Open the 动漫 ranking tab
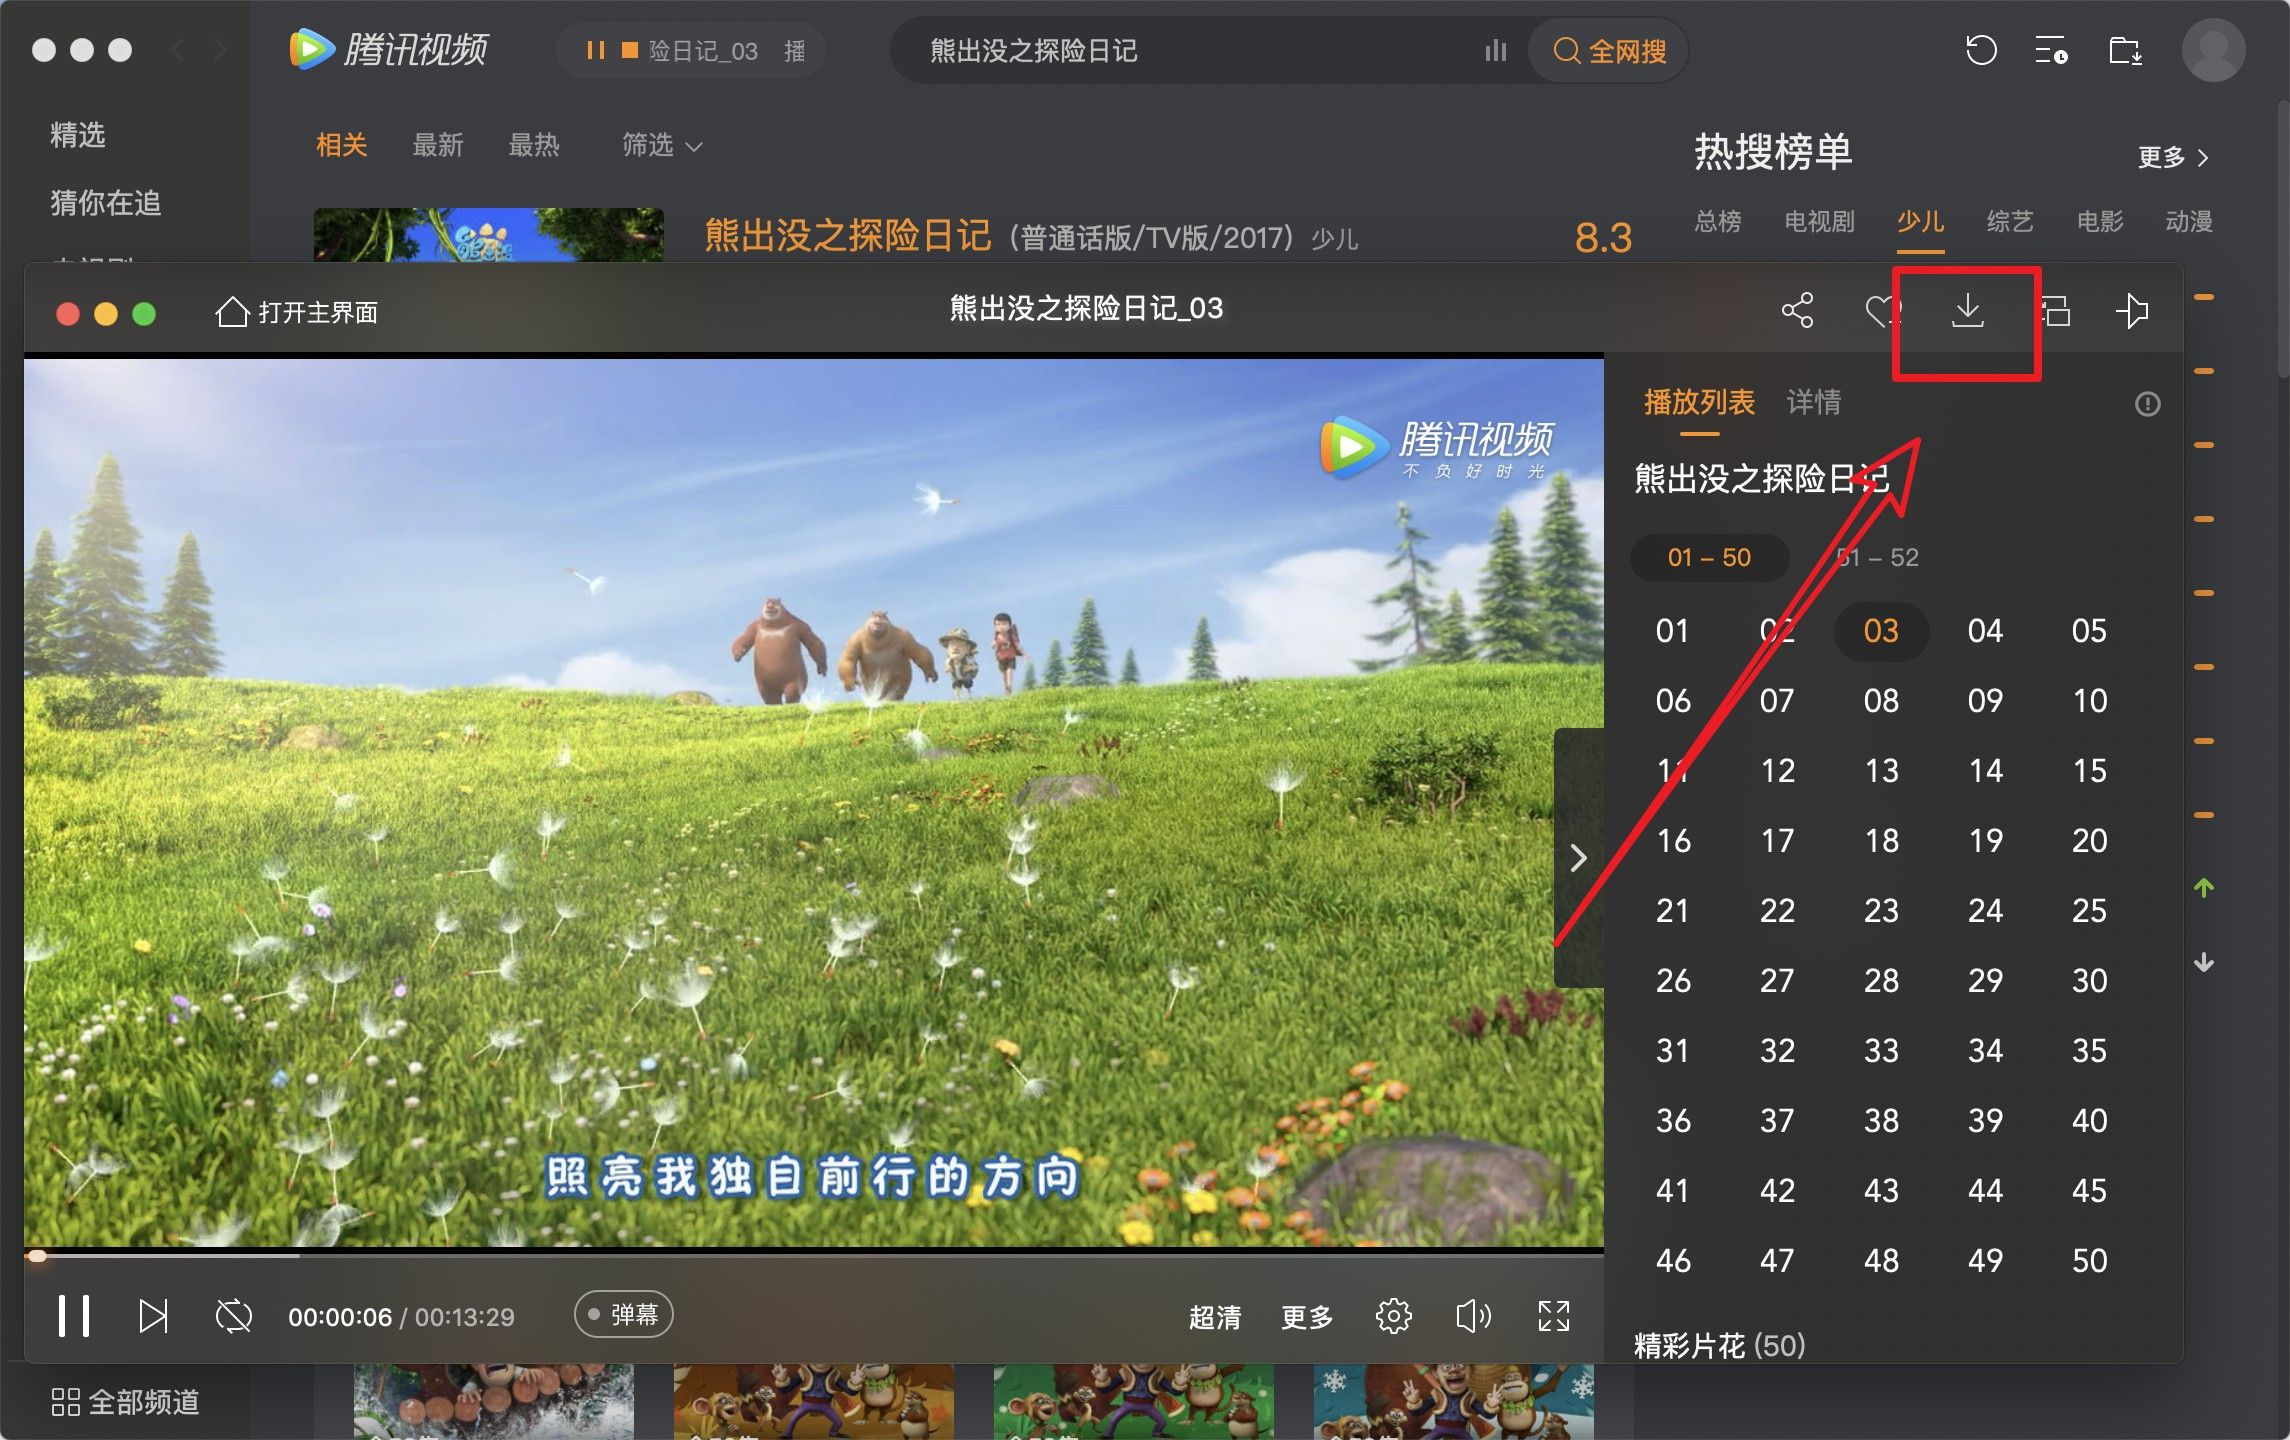The image size is (2290, 1440). [x=2189, y=221]
